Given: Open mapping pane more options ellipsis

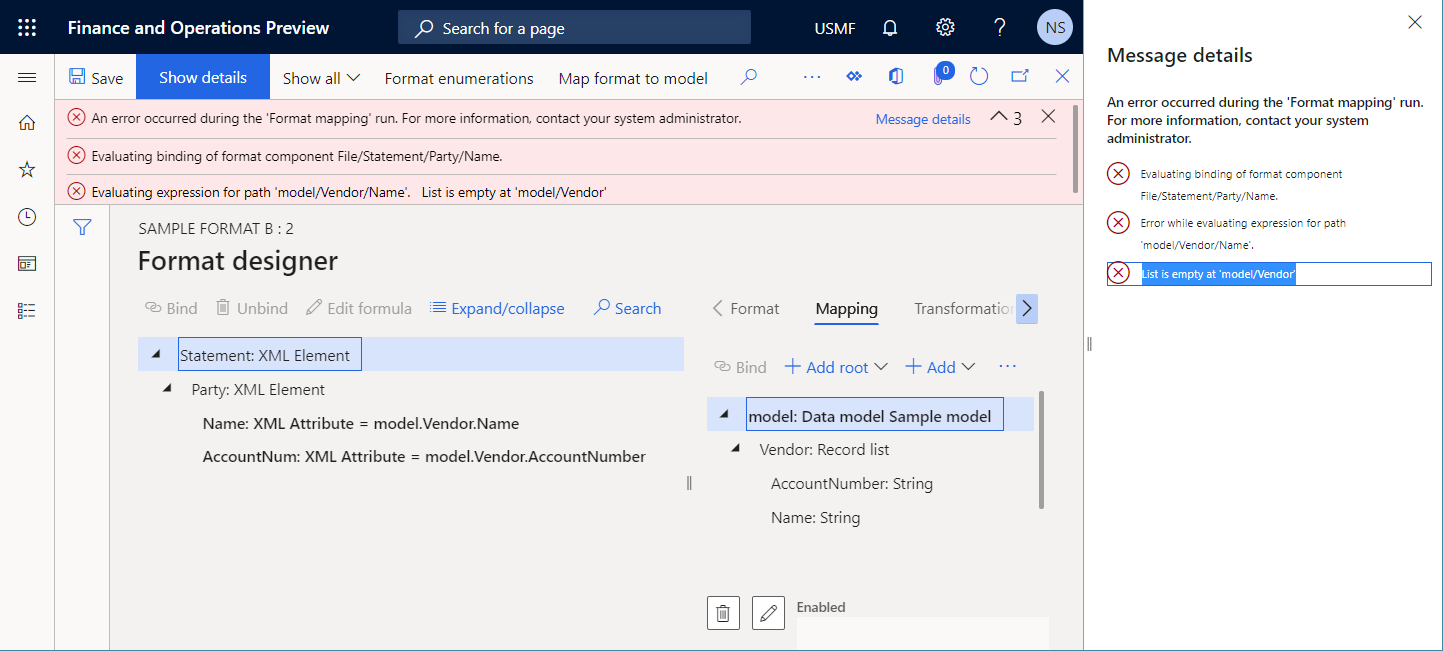Looking at the screenshot, I should click(x=1007, y=367).
